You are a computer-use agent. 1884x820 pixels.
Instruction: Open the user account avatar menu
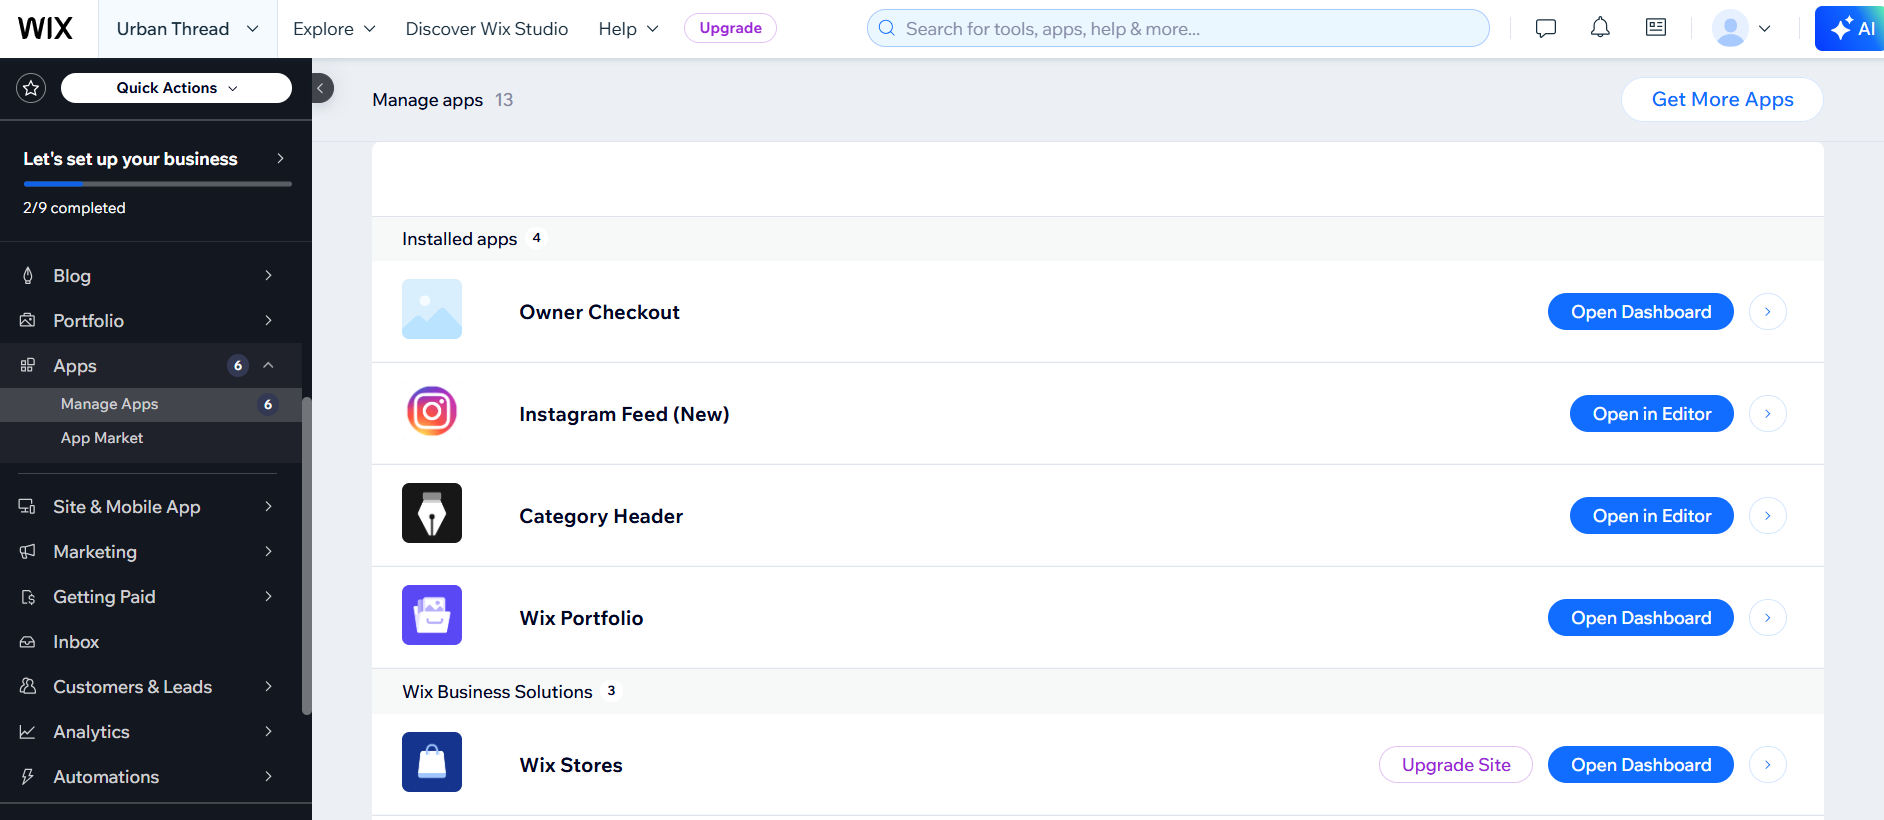[x=1741, y=28]
